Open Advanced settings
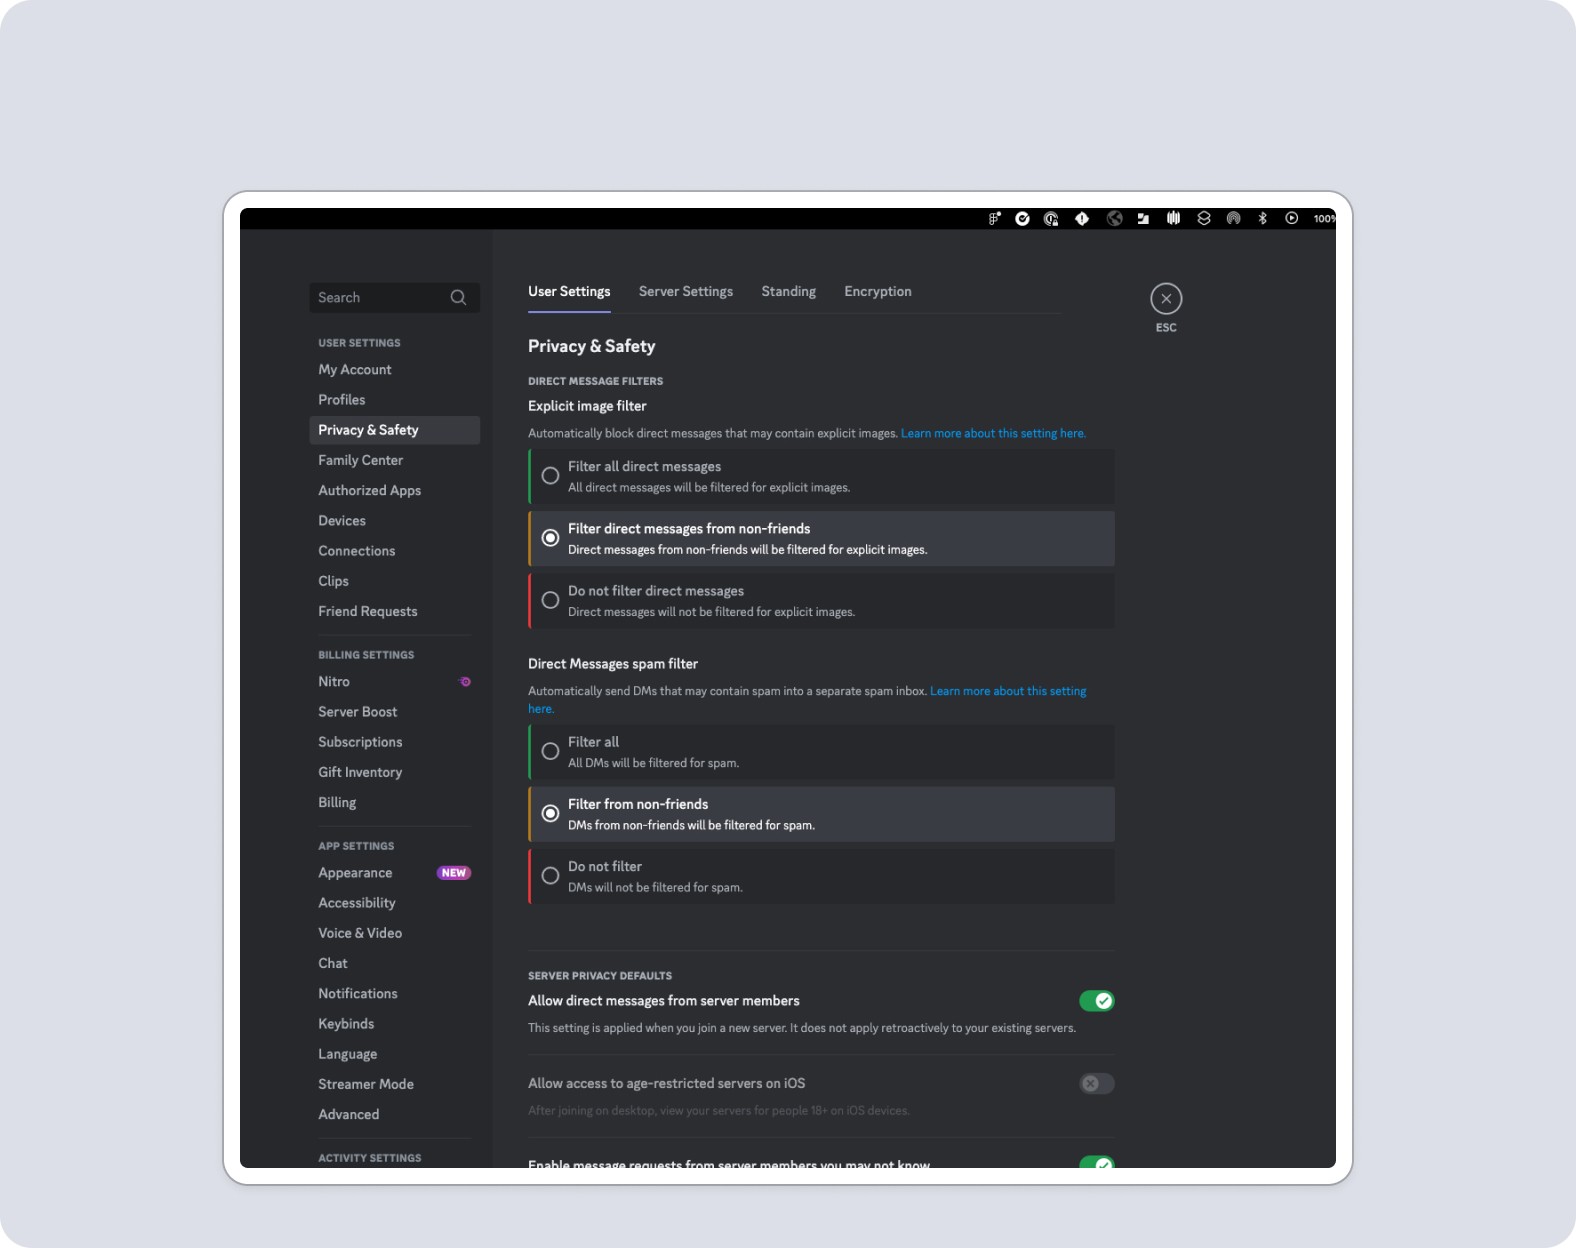This screenshot has height=1248, width=1576. (x=394, y=1115)
